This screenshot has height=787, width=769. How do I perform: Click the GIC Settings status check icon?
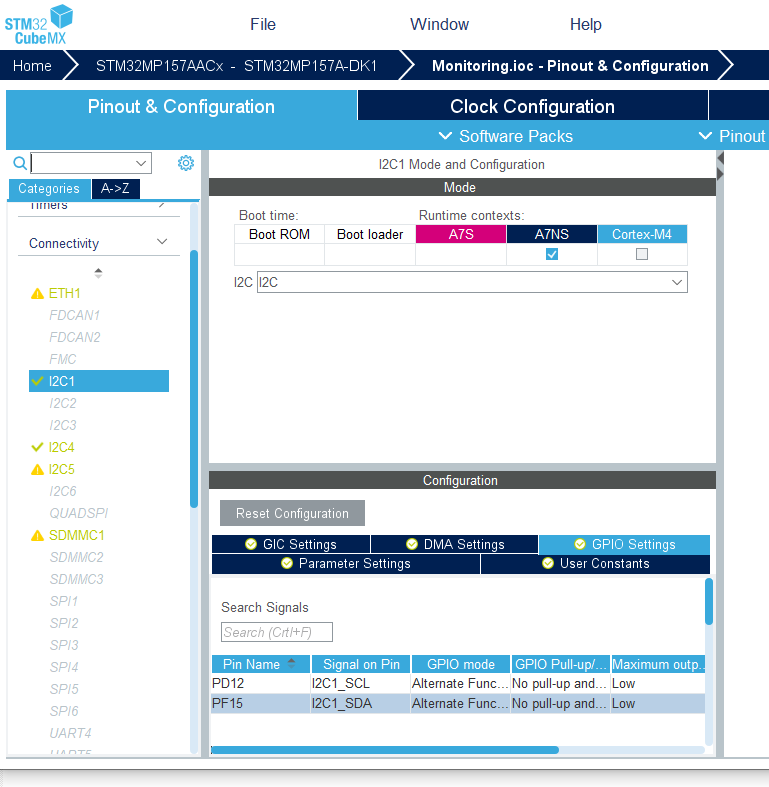click(x=251, y=544)
